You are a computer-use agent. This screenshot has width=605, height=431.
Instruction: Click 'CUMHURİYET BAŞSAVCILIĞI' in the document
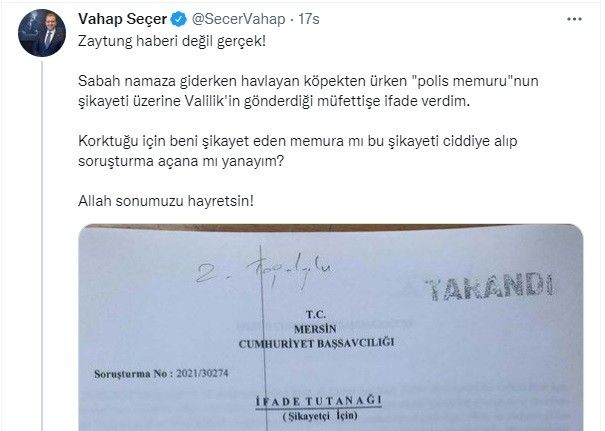pos(316,343)
